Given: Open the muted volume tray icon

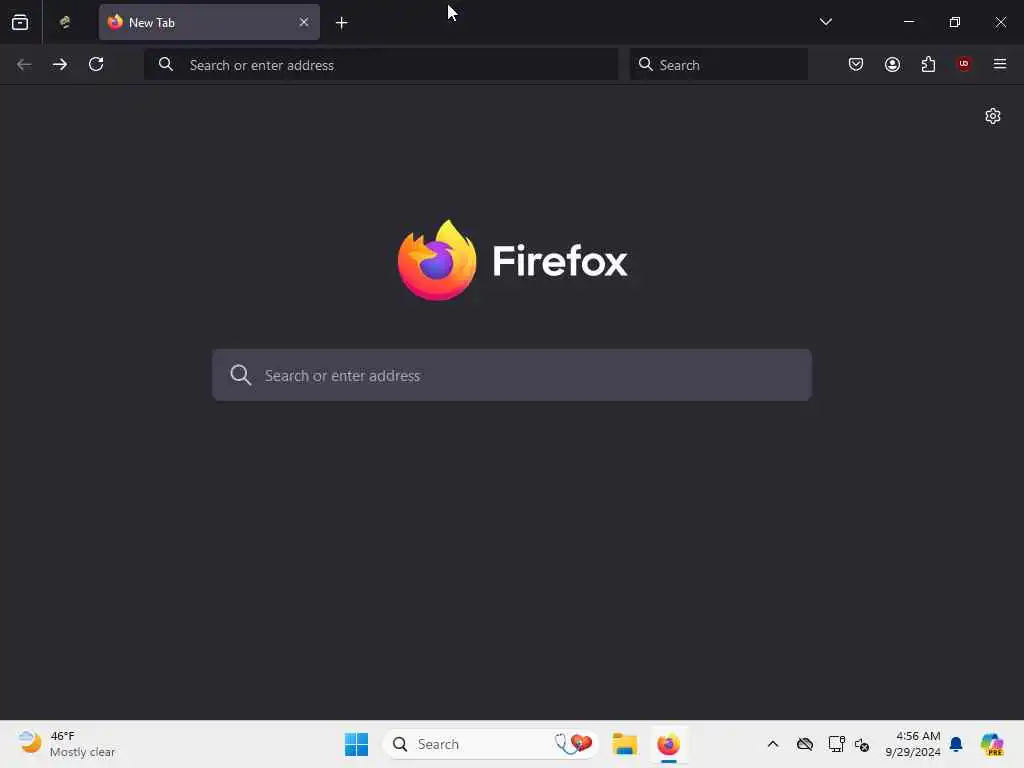Looking at the screenshot, I should coord(862,744).
